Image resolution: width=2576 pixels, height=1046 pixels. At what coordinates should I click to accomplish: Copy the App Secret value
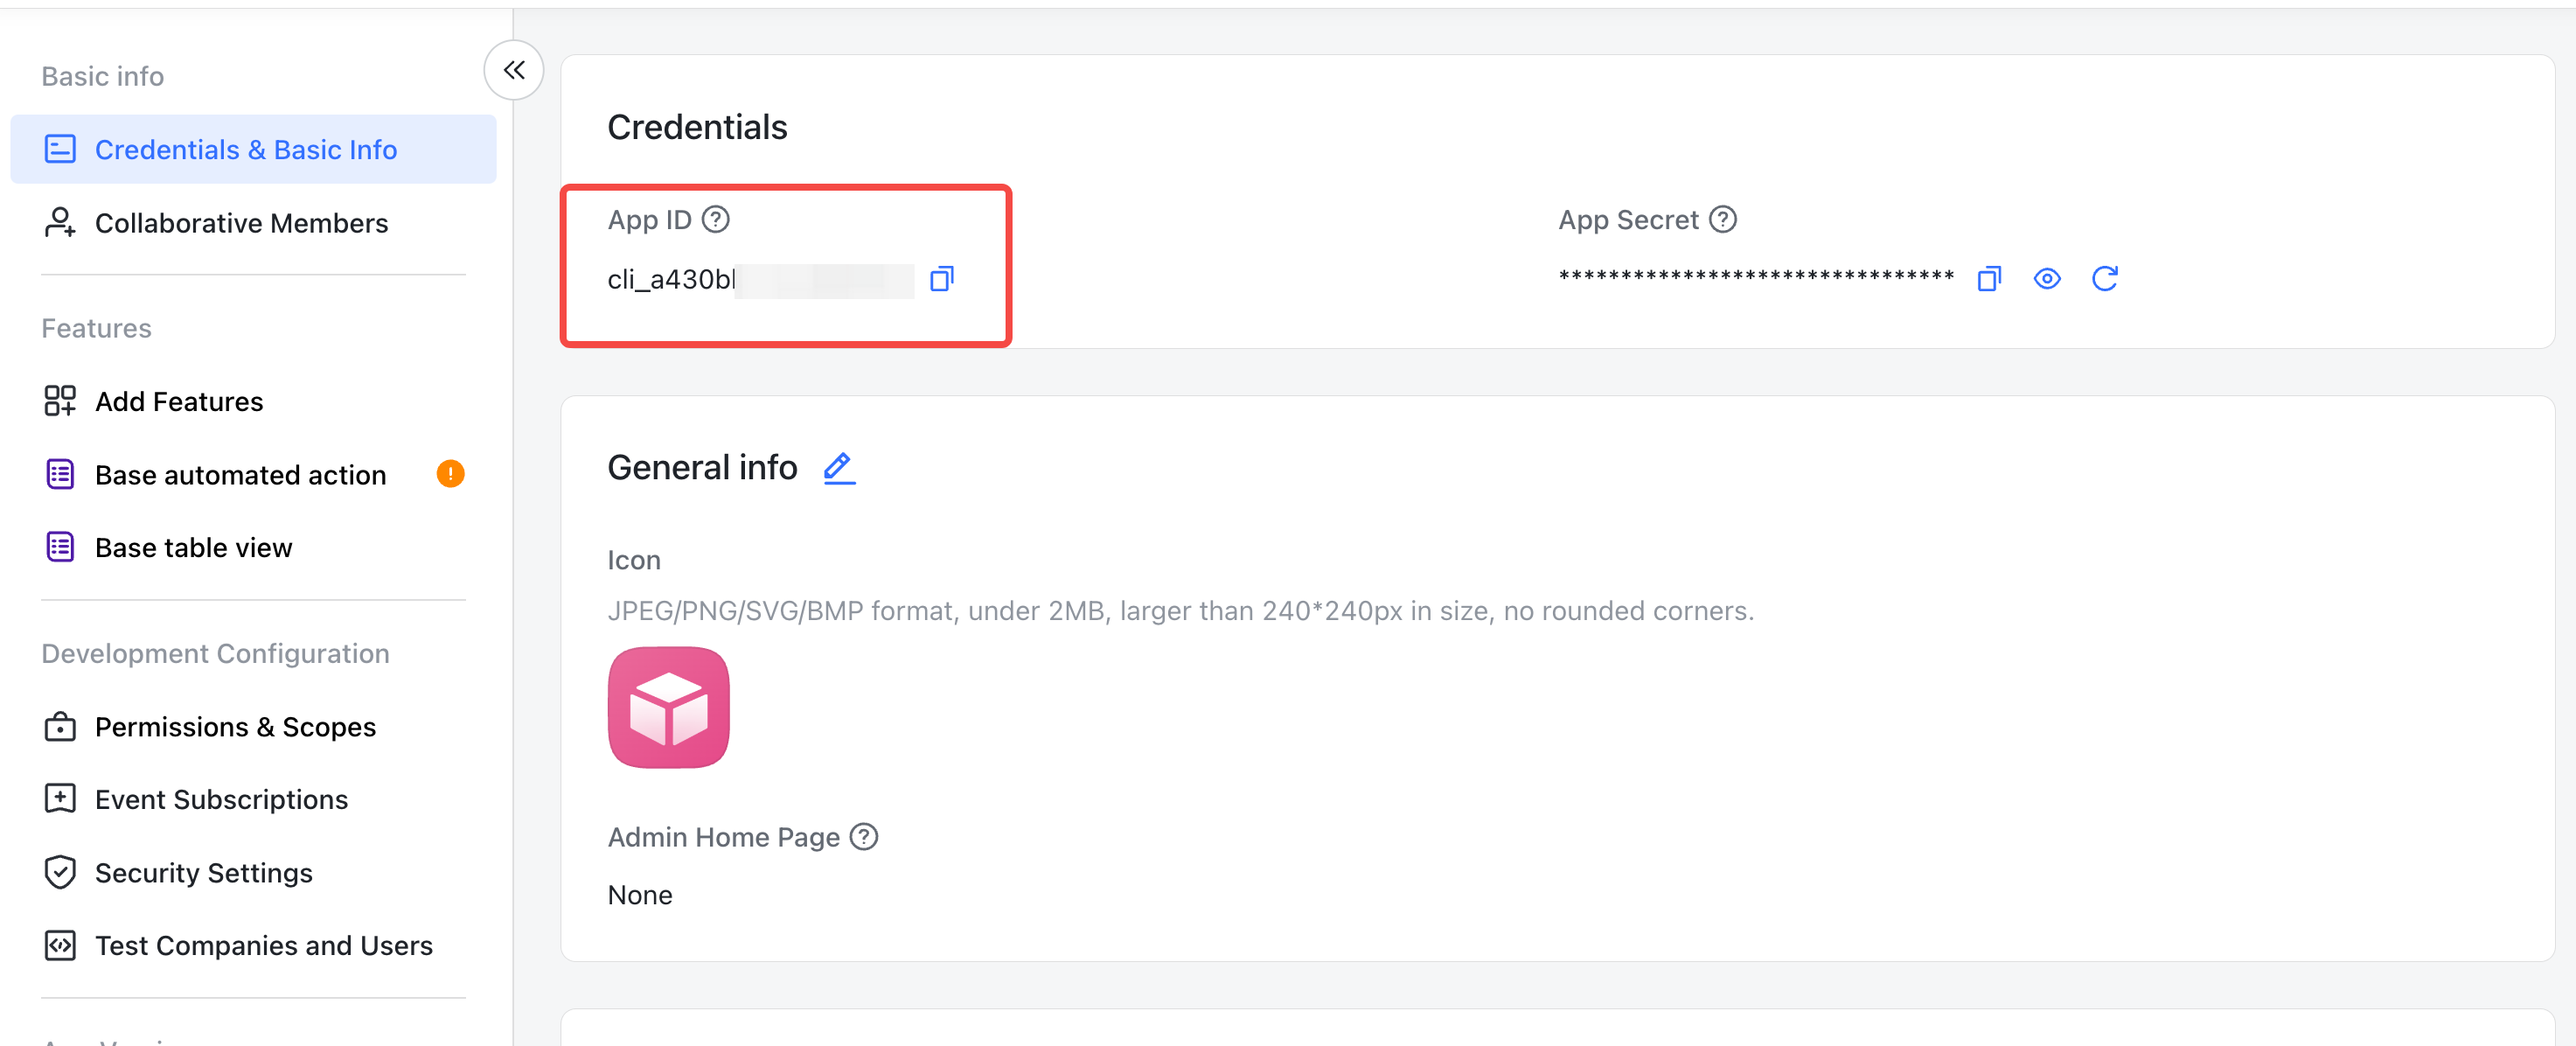1989,279
